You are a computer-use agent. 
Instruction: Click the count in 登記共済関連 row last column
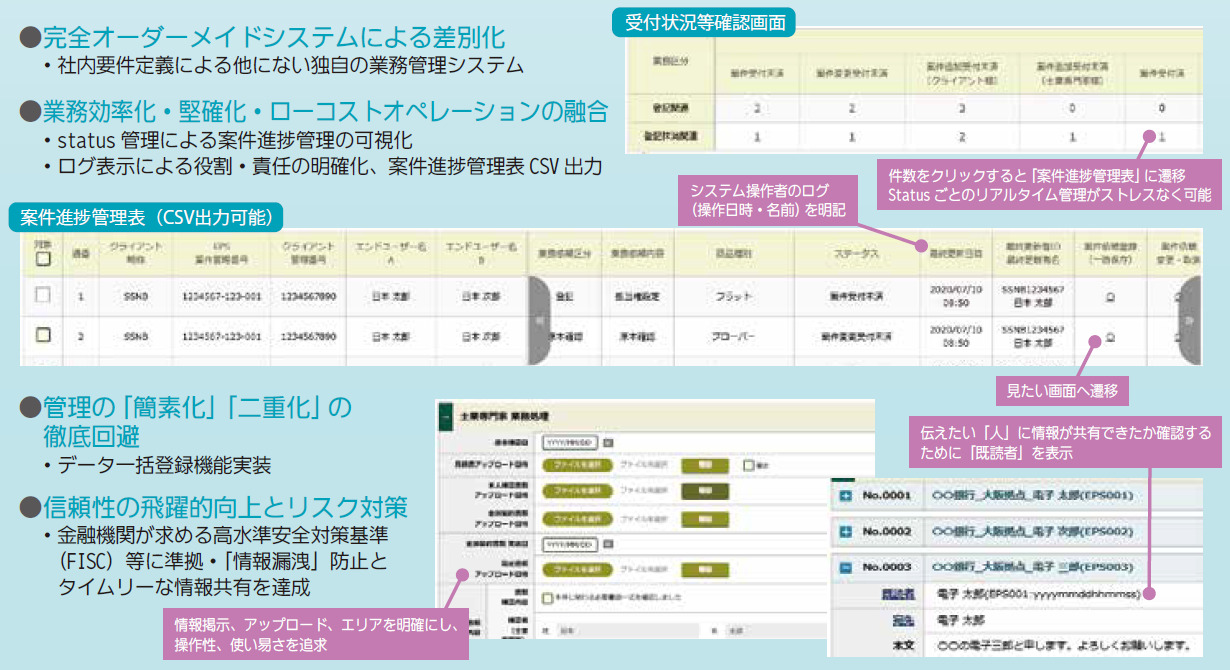tap(1161, 134)
